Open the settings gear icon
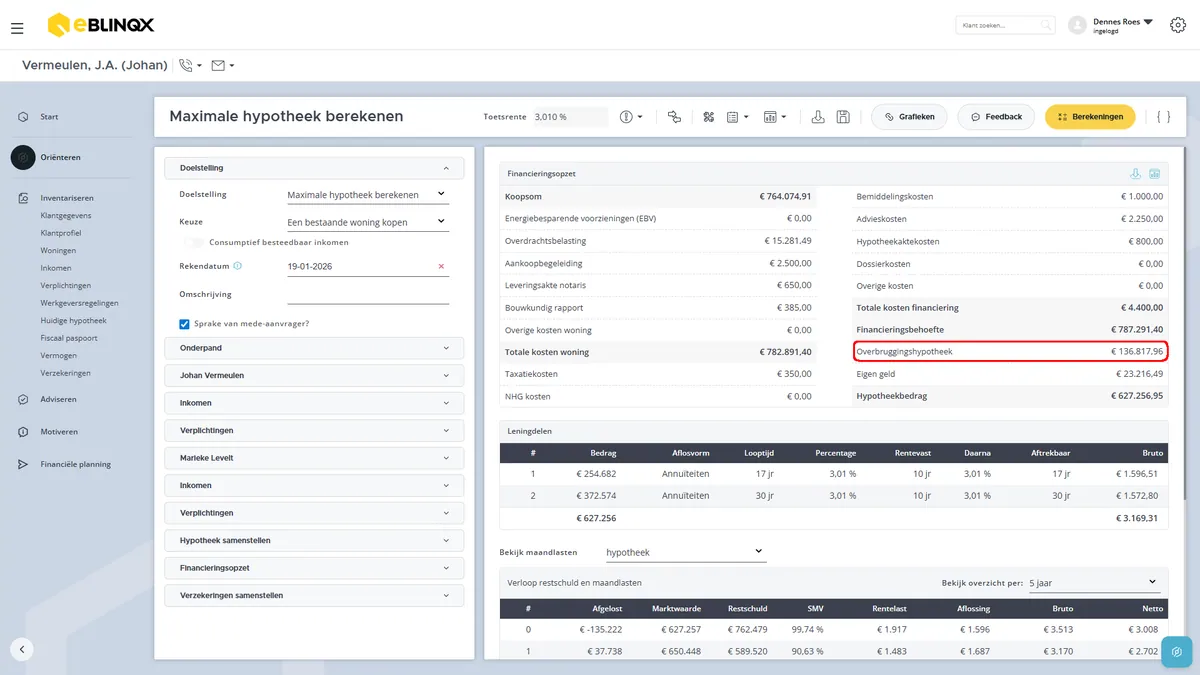The height and width of the screenshot is (675, 1200). tap(1177, 25)
